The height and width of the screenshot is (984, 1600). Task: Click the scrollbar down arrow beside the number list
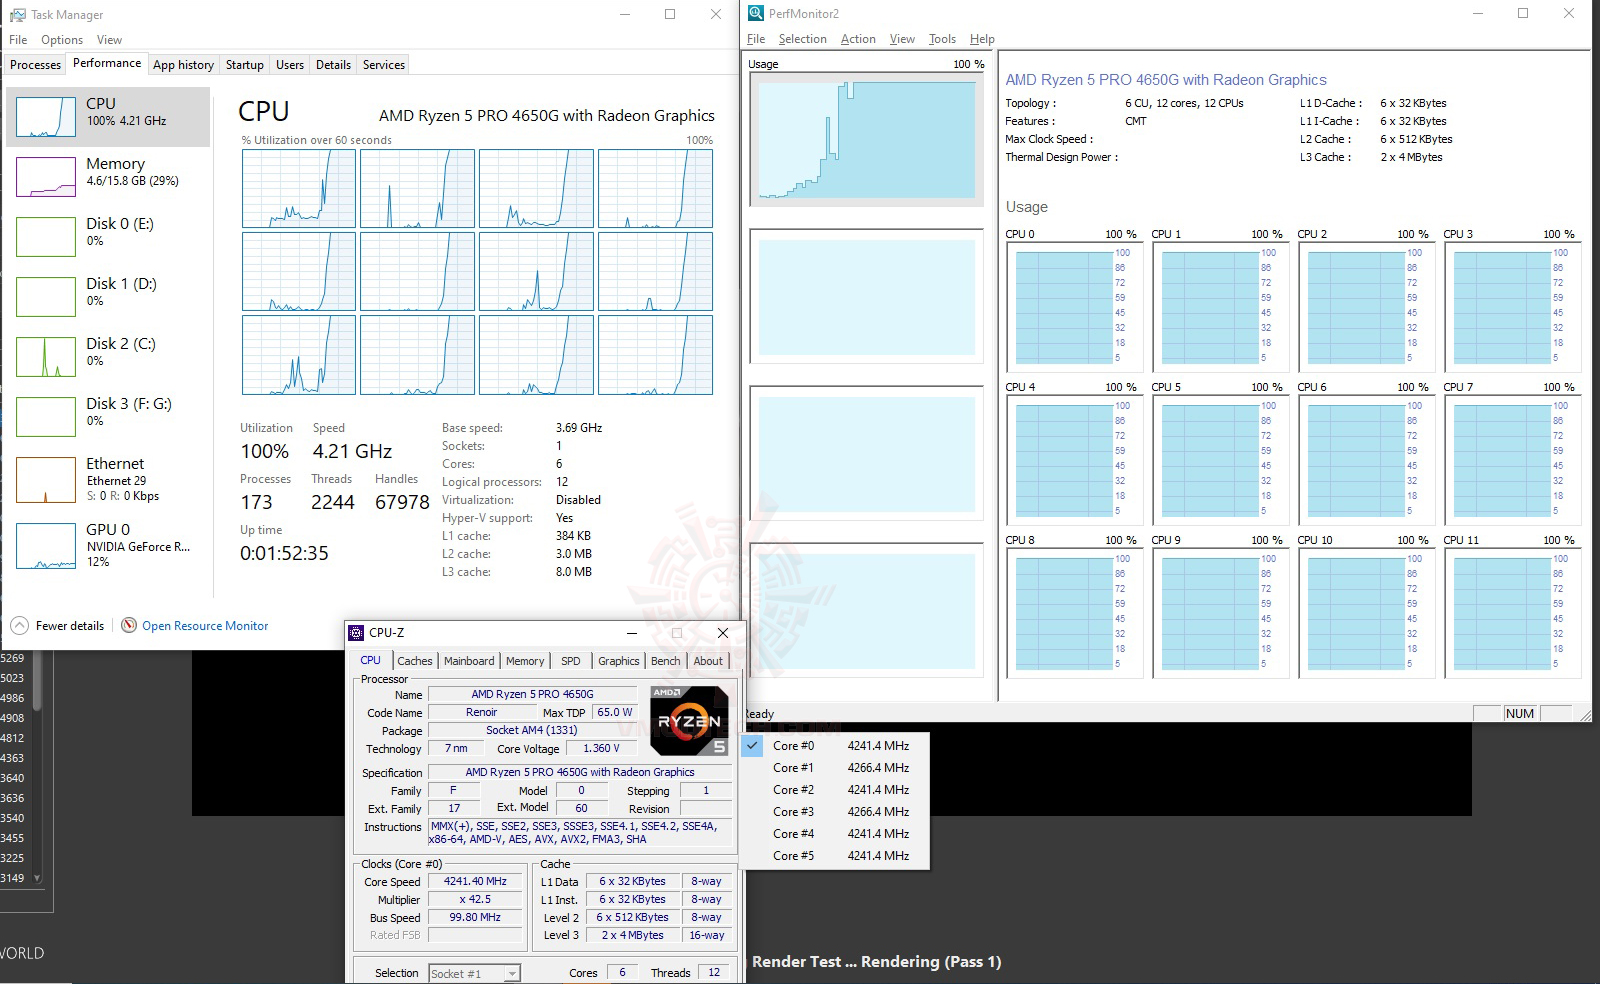pyautogui.click(x=37, y=878)
